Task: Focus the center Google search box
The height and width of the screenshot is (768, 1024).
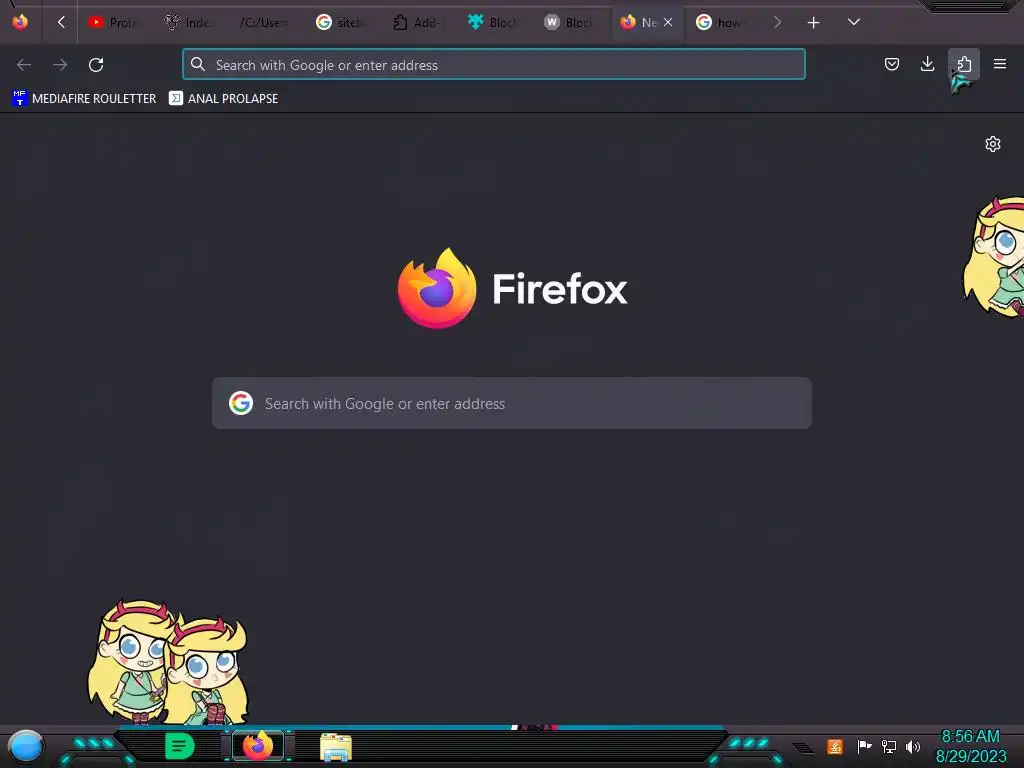Action: 512,404
